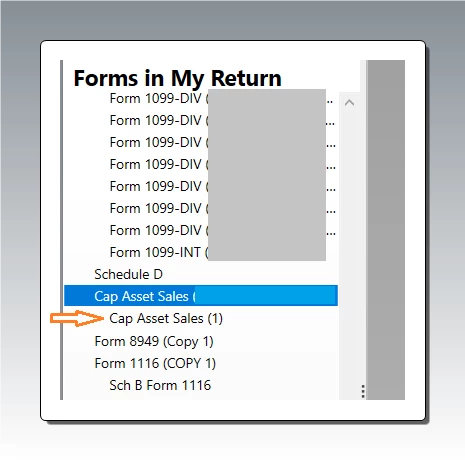Open Form 1116 (COPY 1)
This screenshot has height=460, width=465.
pos(155,363)
